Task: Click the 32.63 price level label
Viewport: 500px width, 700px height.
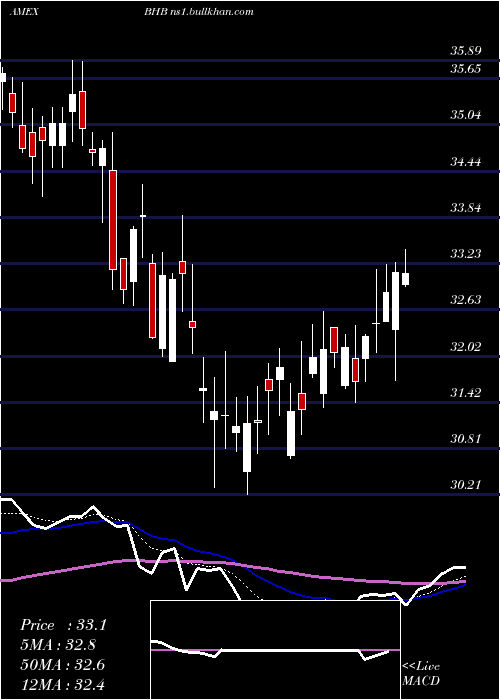Action: coord(466,300)
